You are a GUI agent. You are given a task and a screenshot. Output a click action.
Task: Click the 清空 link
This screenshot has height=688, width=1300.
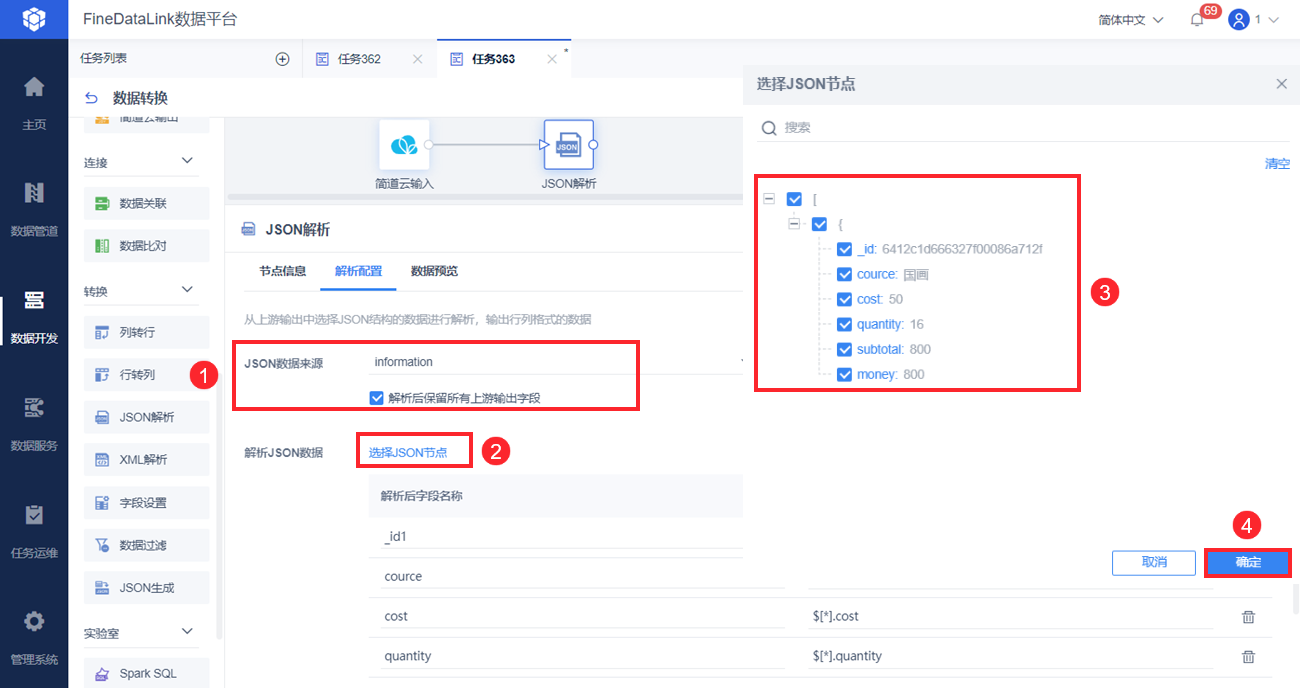[x=1277, y=164]
